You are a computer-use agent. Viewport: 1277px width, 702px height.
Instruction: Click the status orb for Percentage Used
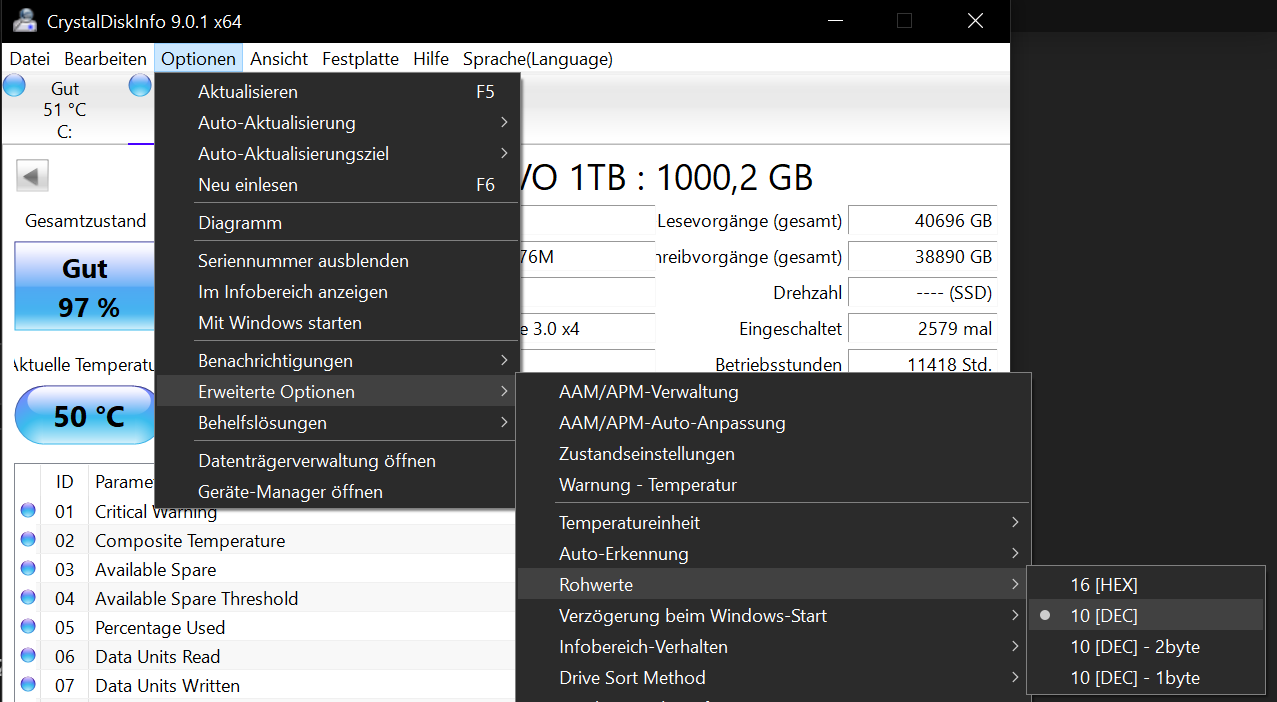tap(28, 627)
